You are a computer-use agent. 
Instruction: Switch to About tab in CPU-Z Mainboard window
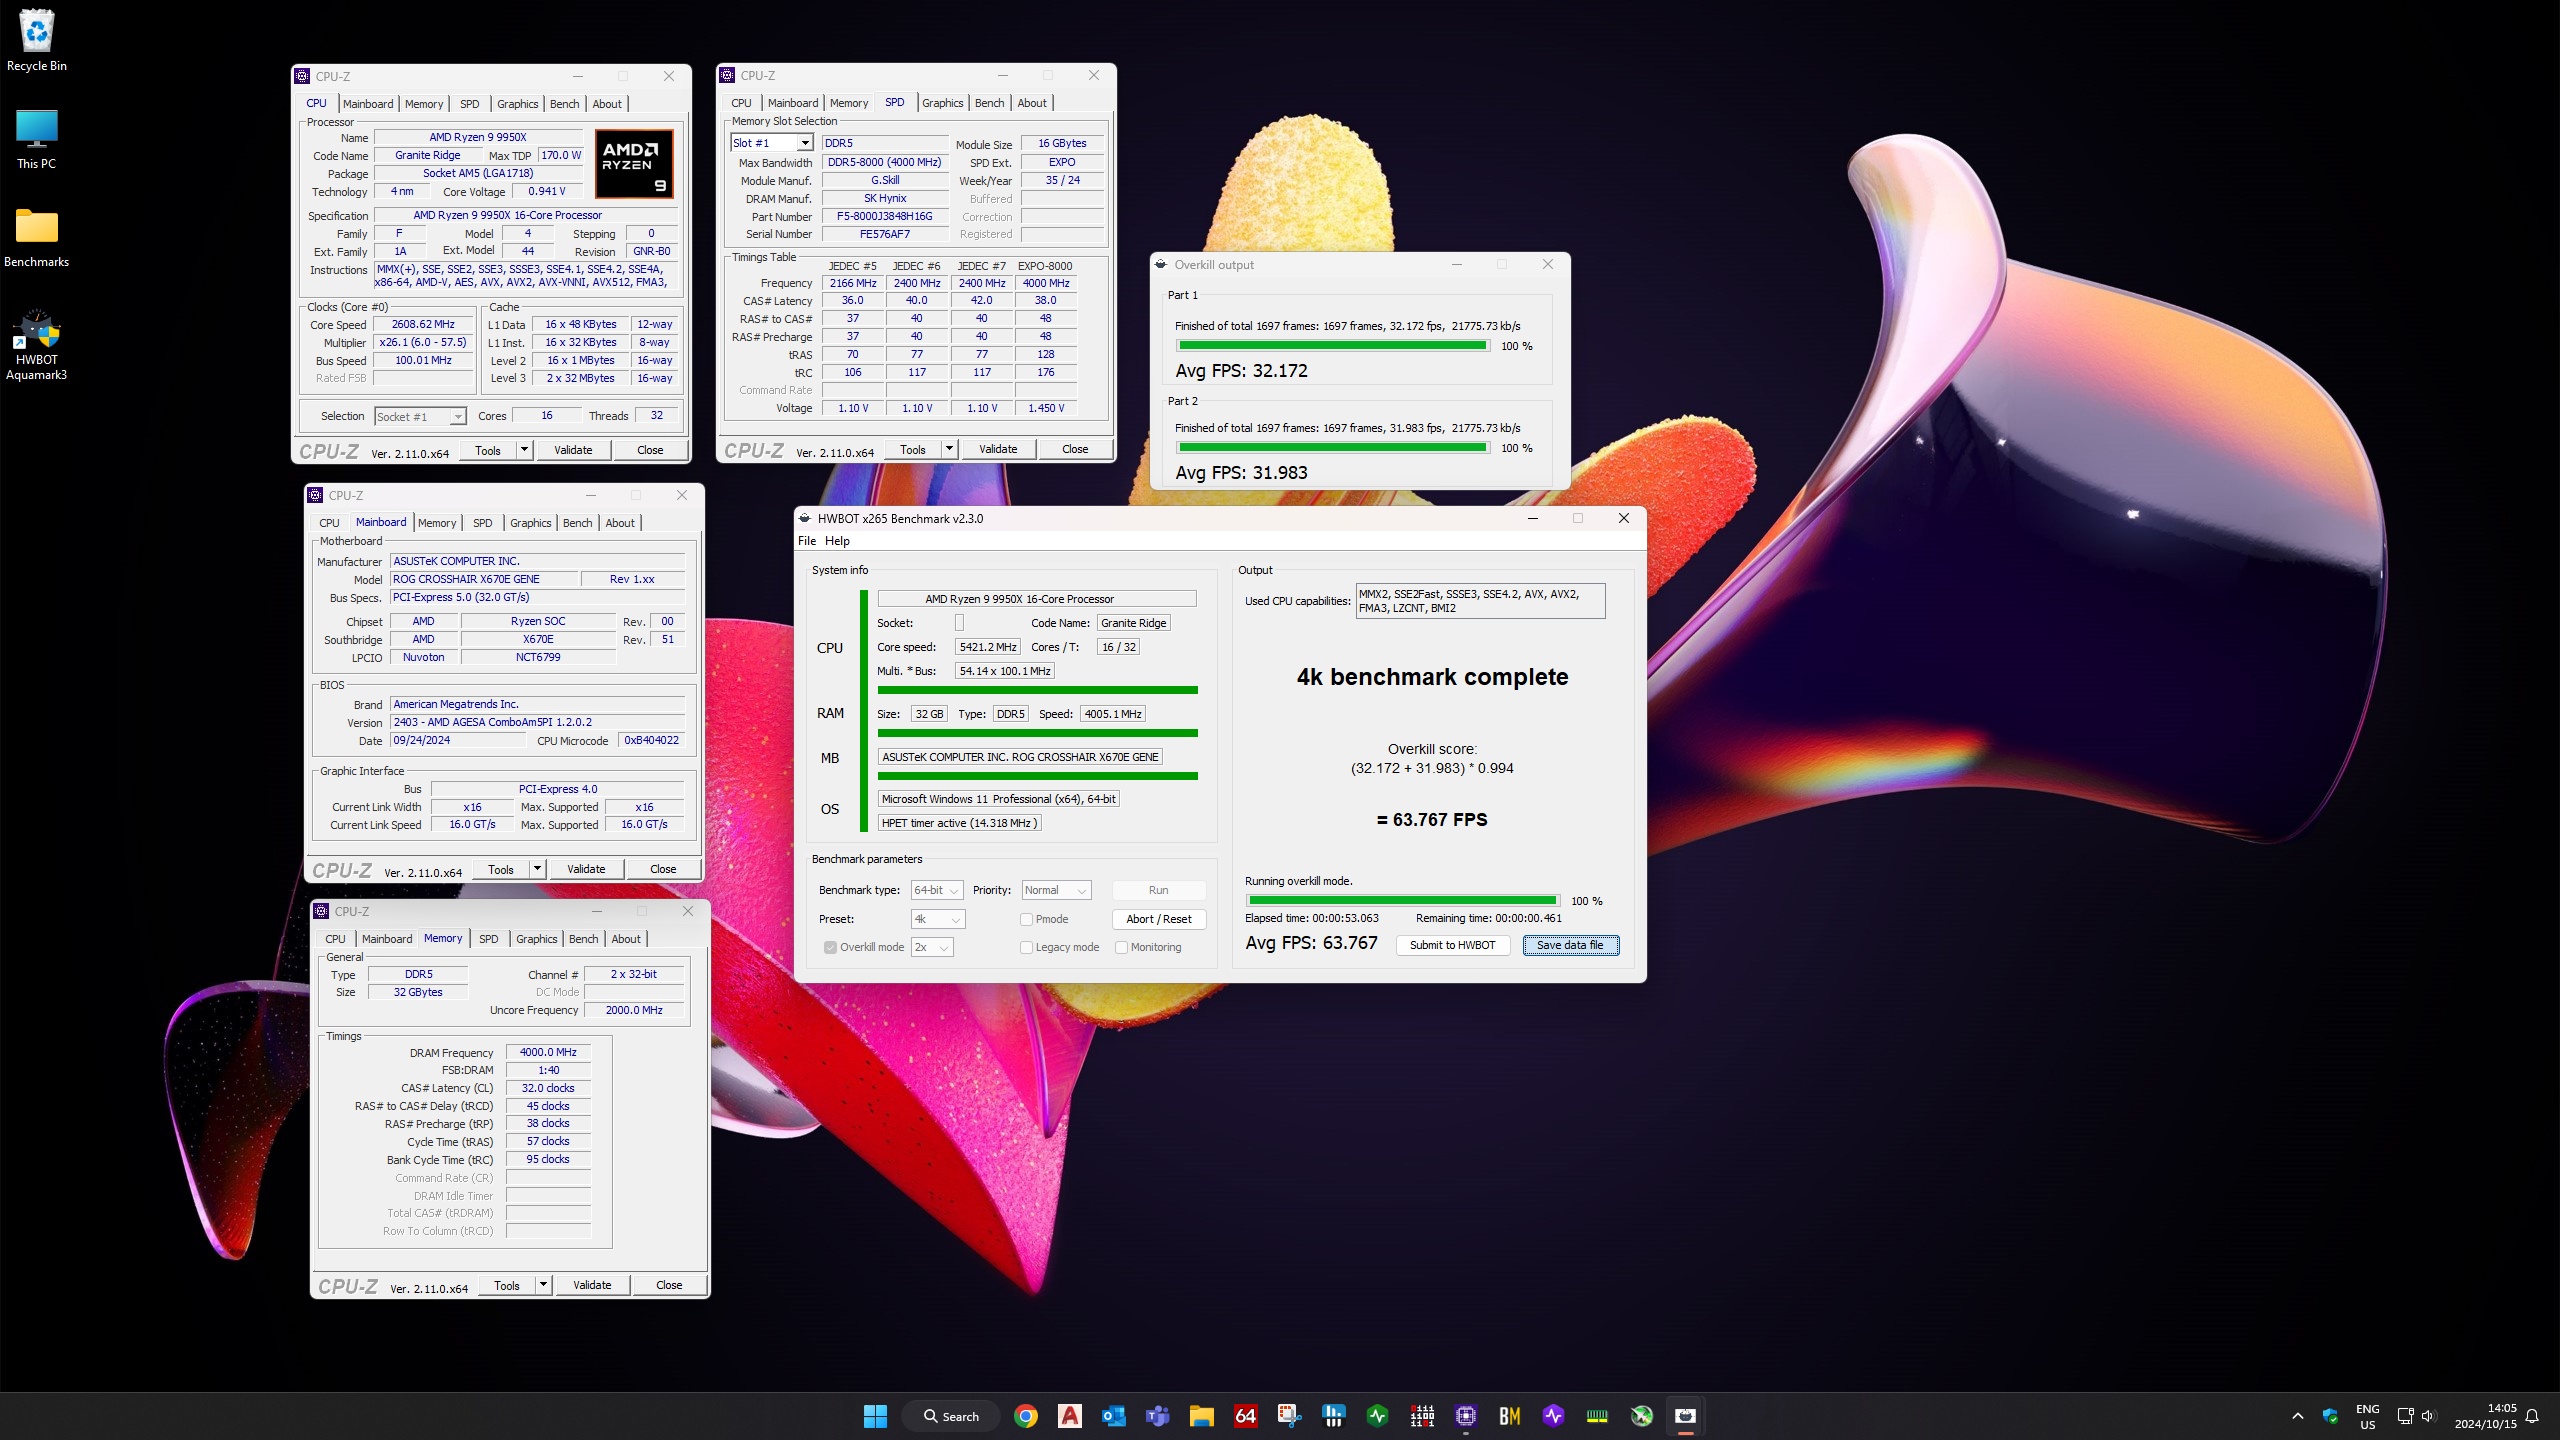pos(620,523)
